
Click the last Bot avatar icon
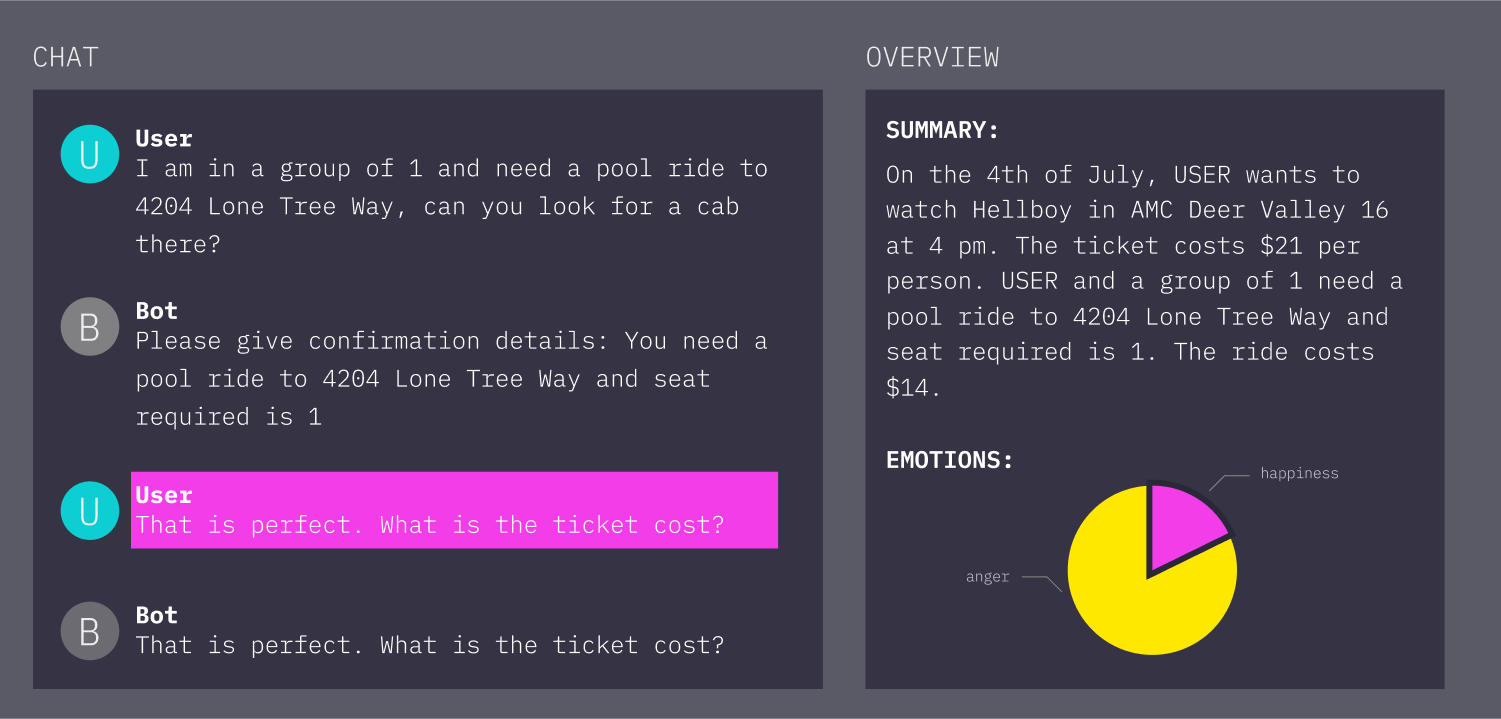click(90, 631)
